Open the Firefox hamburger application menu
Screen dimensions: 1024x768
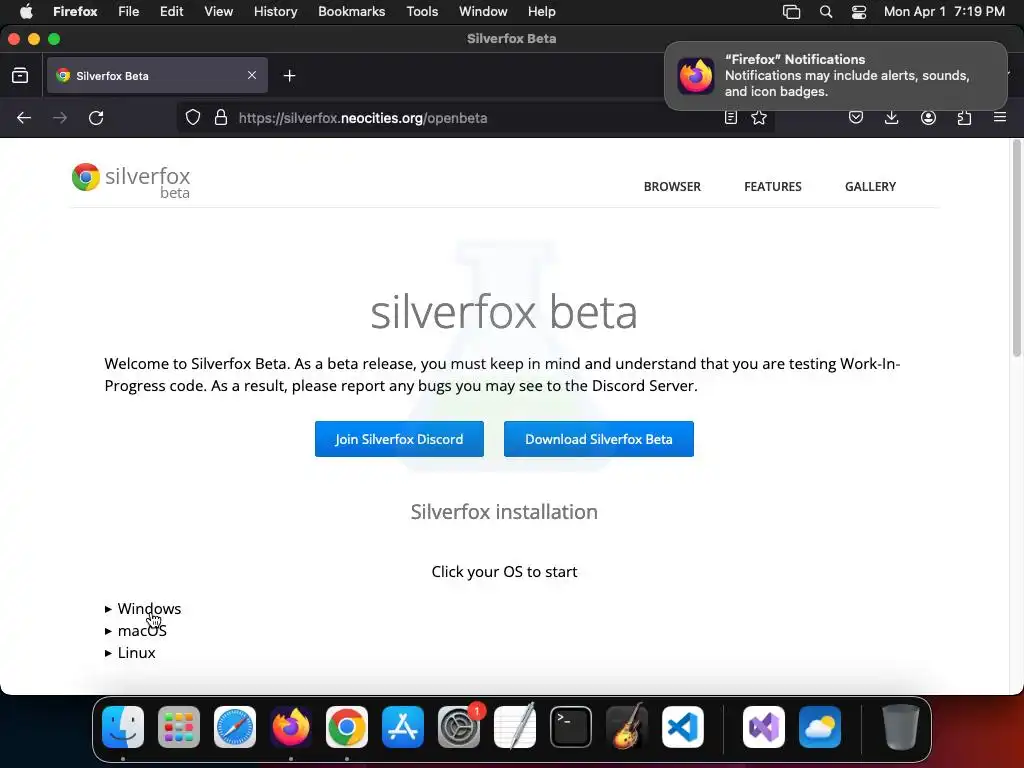pyautogui.click(x=1000, y=118)
